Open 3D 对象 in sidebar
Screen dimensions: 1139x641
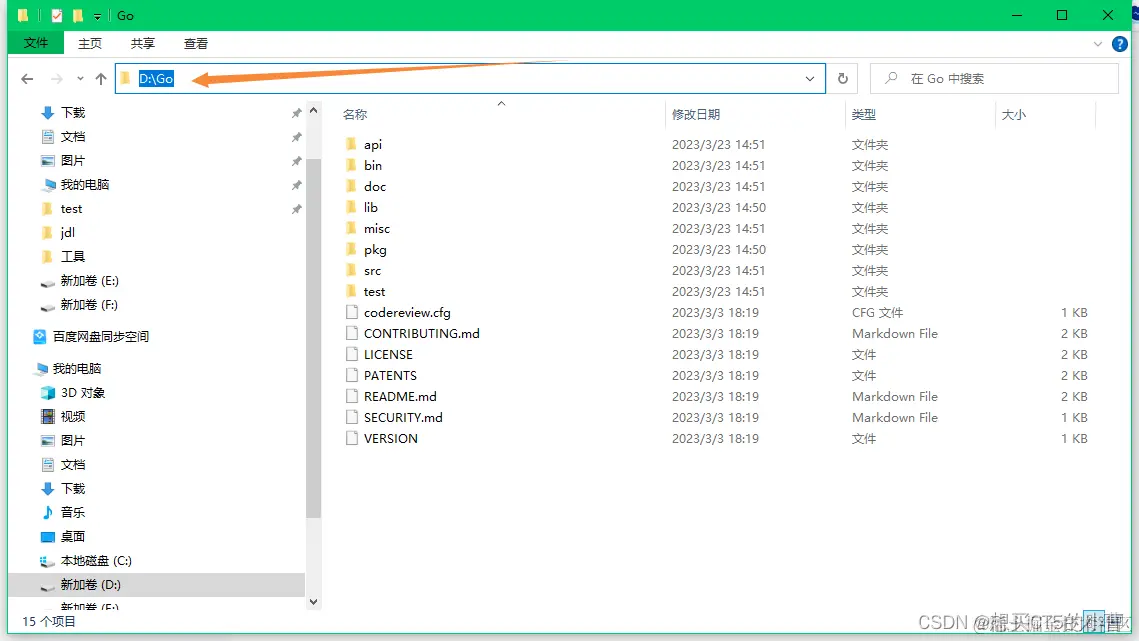(x=83, y=392)
